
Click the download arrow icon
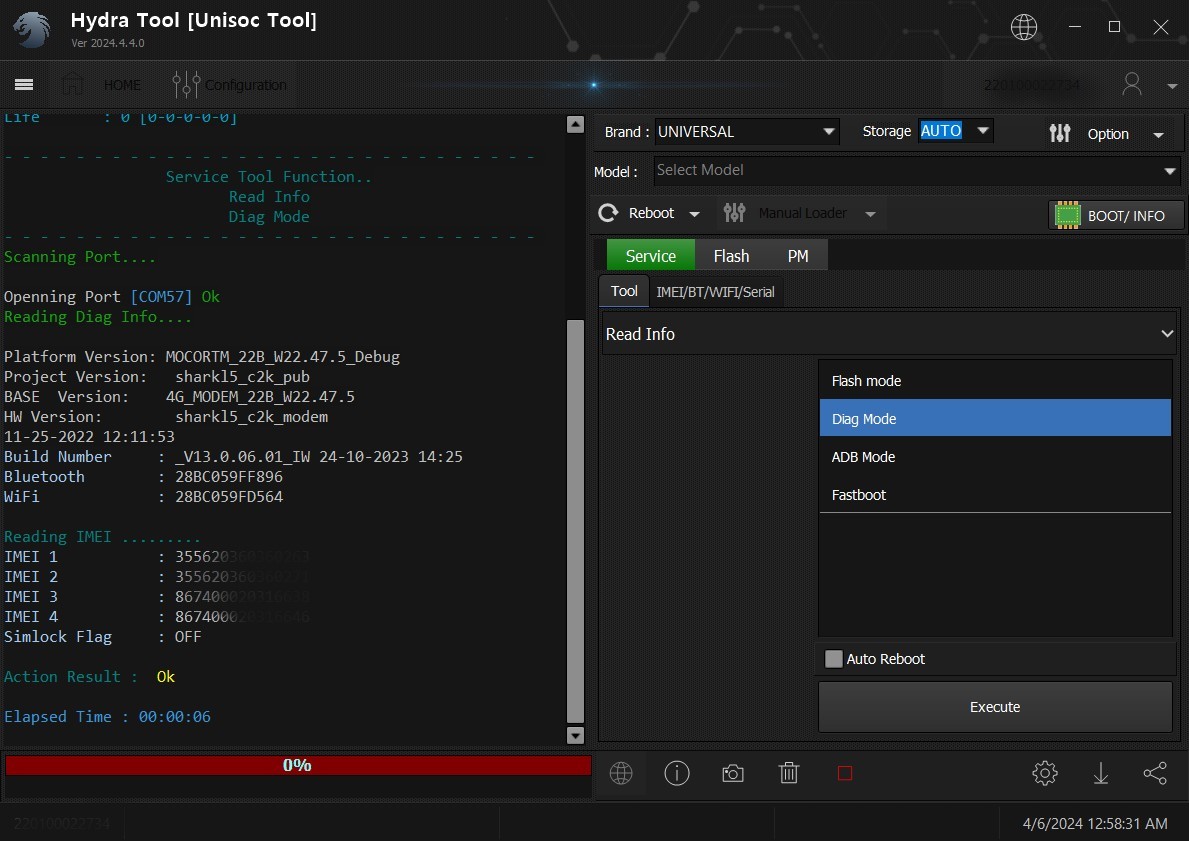point(1100,774)
